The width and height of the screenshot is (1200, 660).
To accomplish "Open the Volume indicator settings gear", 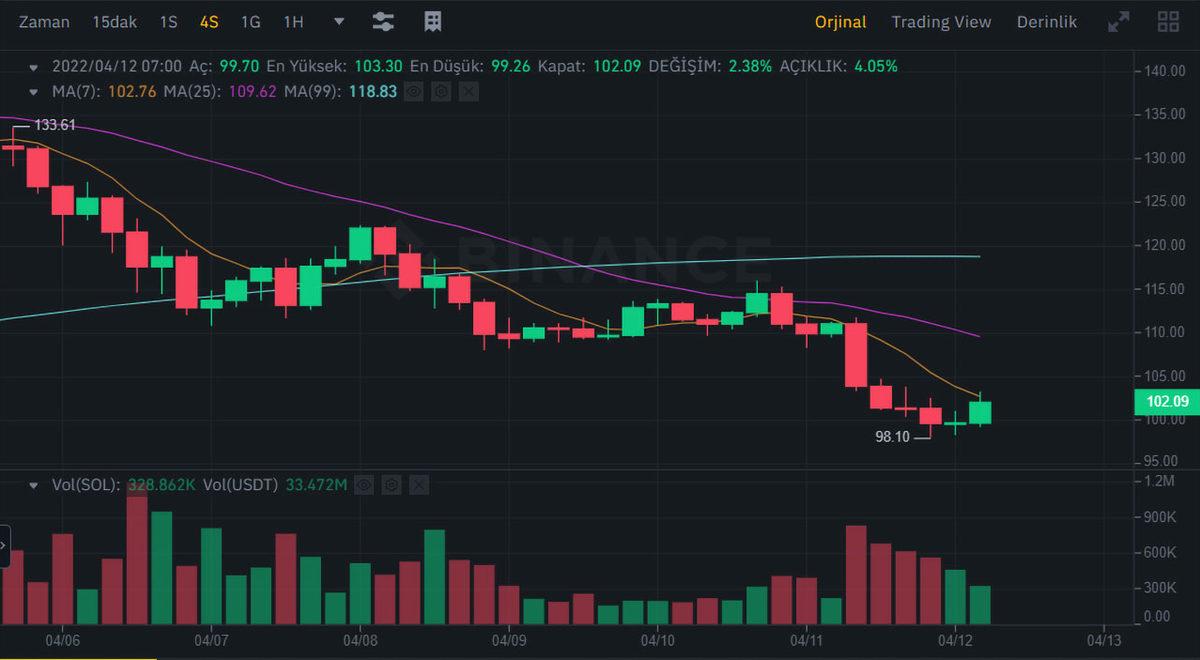I will click(391, 485).
